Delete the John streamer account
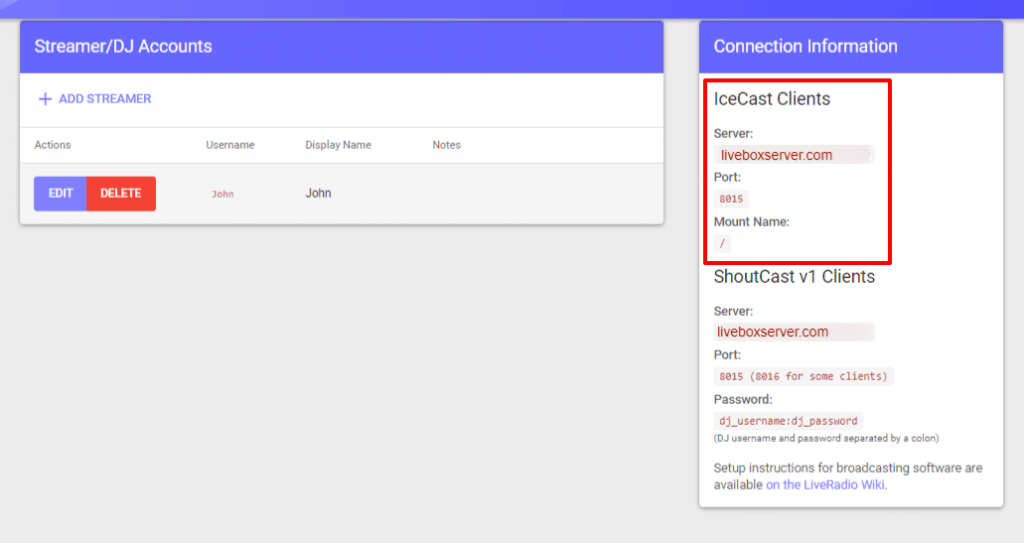The height and width of the screenshot is (543, 1024). pos(121,193)
